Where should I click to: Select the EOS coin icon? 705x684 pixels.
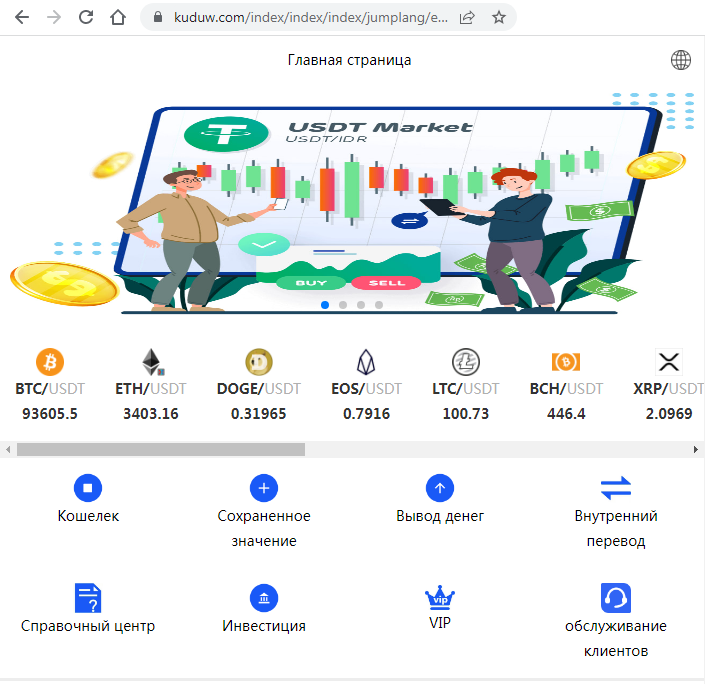click(366, 362)
